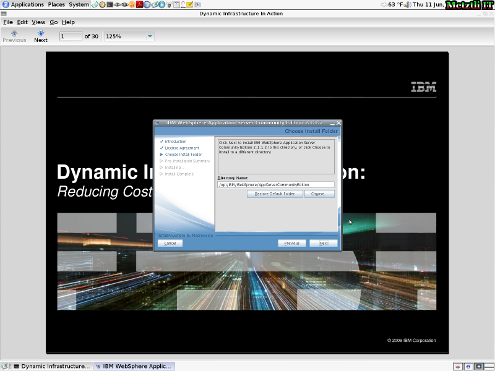
Task: Open the GNOME foot Applications icon
Action: [5, 4]
